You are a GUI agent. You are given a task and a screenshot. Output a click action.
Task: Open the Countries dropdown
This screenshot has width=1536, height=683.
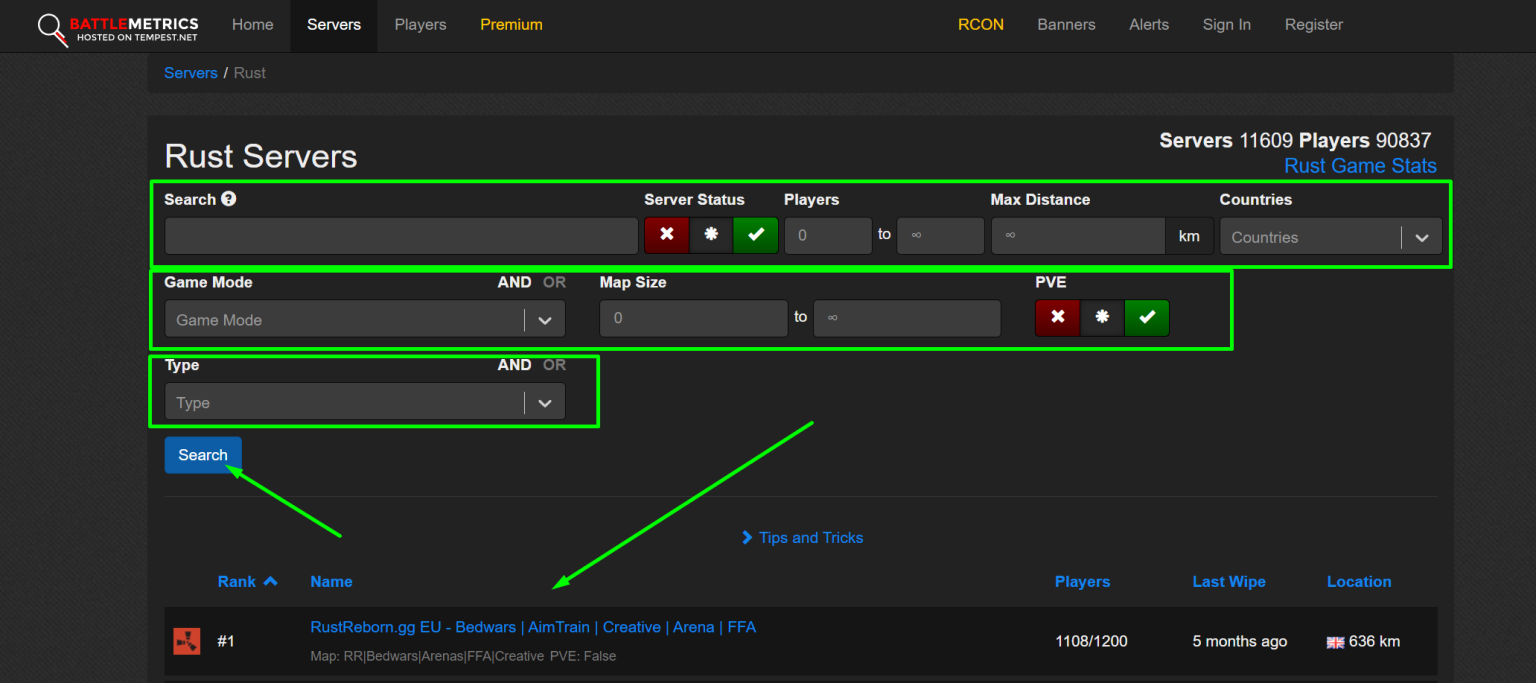1331,237
